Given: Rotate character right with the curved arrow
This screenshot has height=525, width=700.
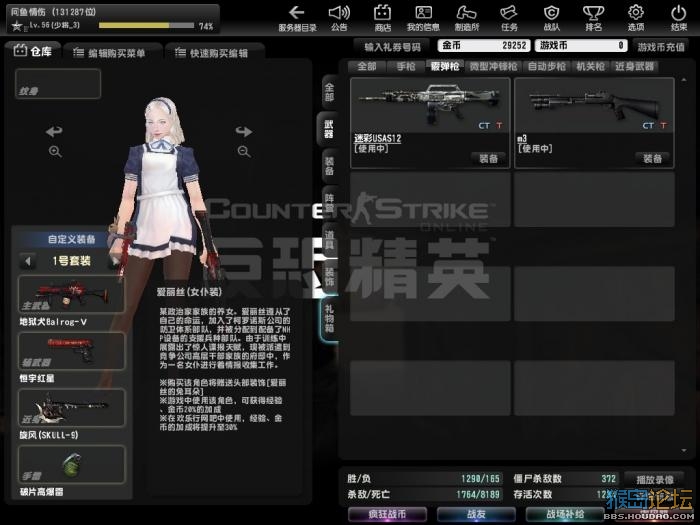Looking at the screenshot, I should click(244, 131).
